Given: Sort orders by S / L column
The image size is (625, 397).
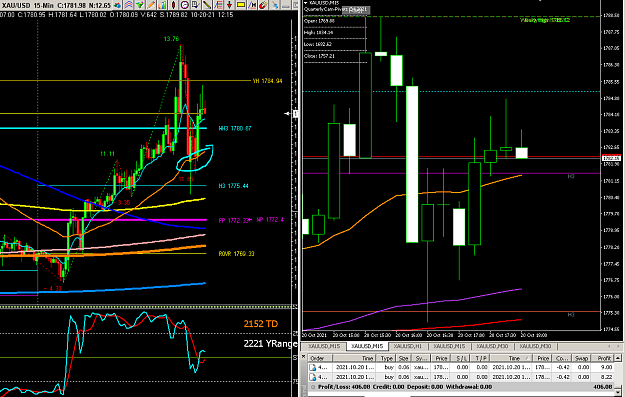Looking at the screenshot, I should [x=460, y=358].
